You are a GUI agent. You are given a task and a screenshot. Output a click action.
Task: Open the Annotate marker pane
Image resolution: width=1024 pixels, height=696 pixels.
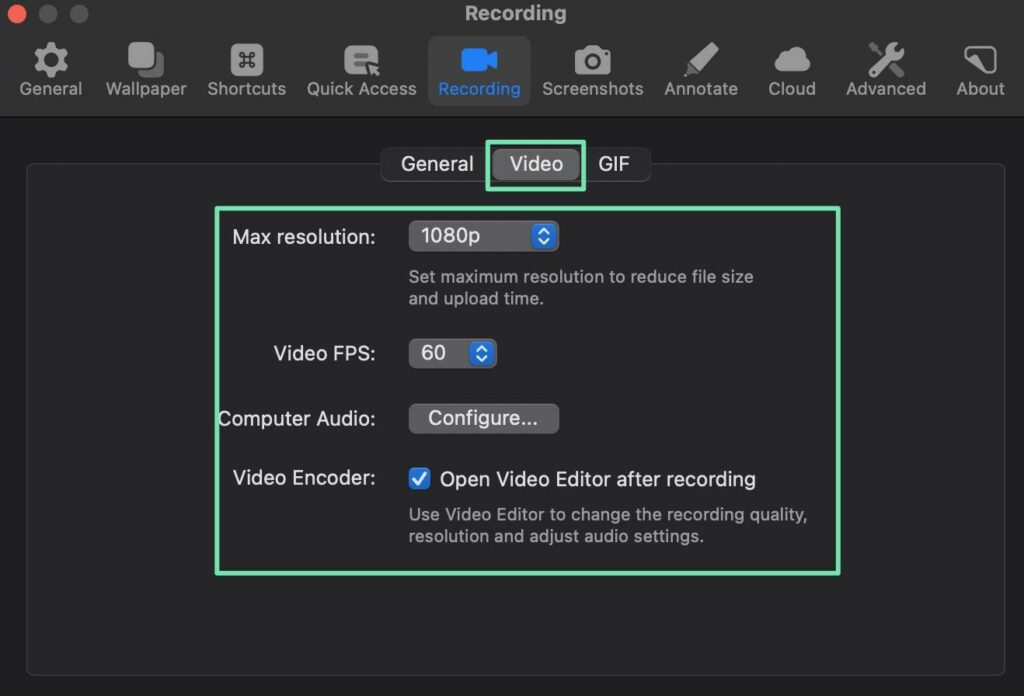tap(701, 70)
